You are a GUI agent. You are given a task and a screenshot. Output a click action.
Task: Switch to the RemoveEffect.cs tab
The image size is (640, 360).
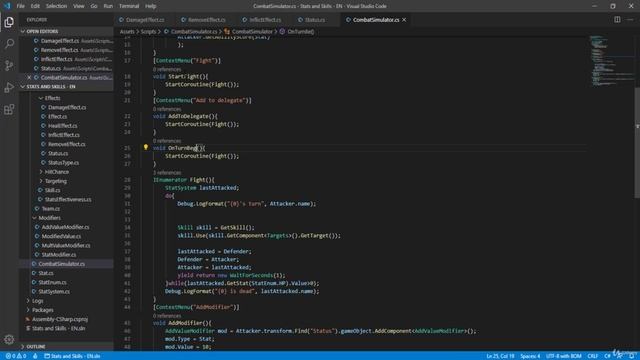[206, 20]
